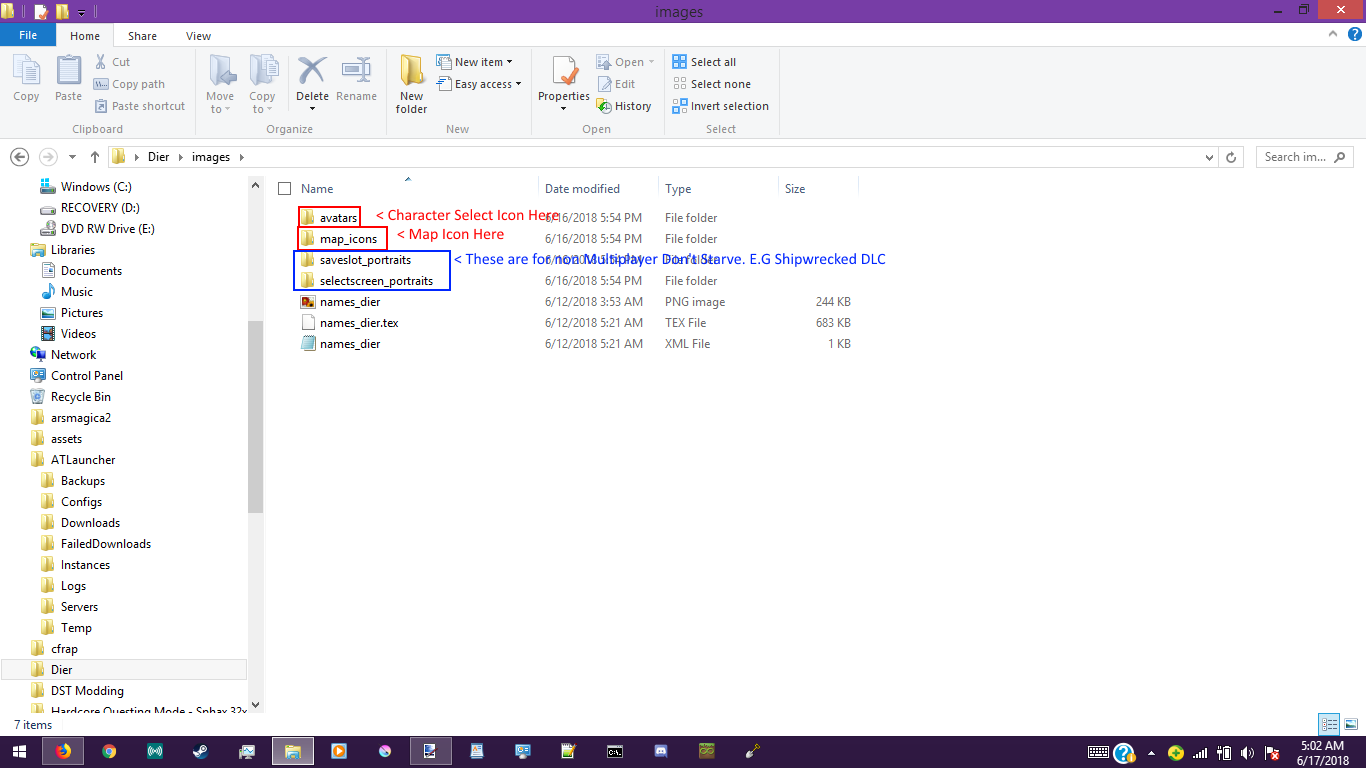The width and height of the screenshot is (1366, 768).
Task: Open the File menu tab
Action: point(28,35)
